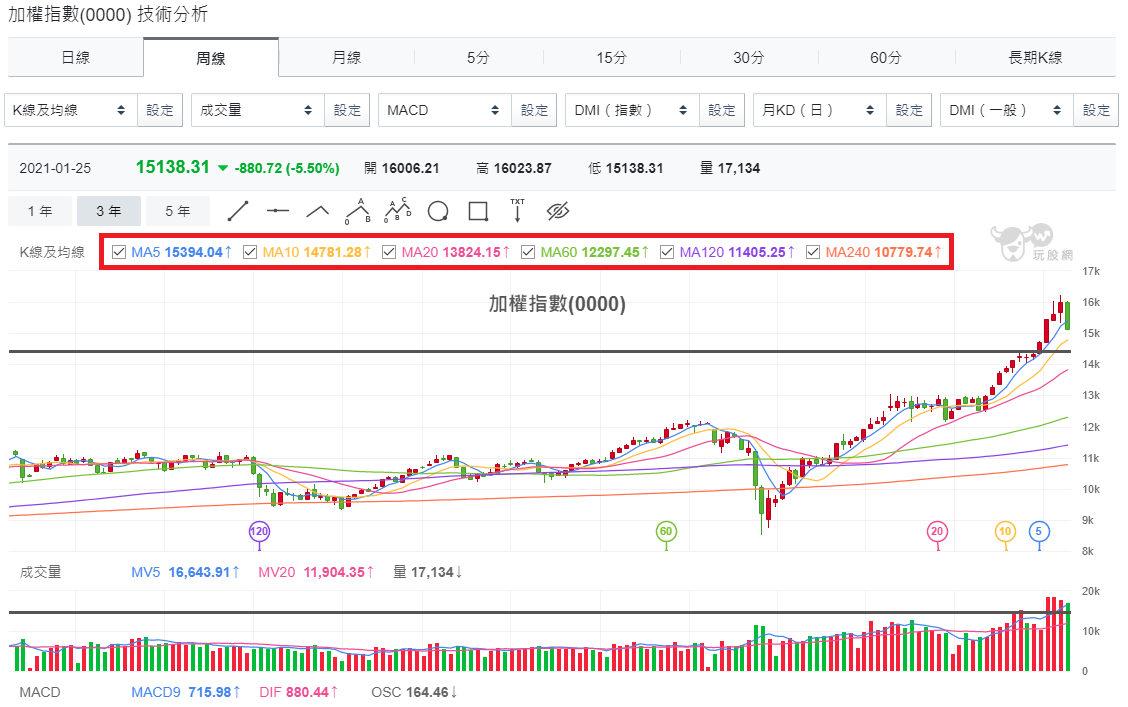Toggle the MA60 moving average checkbox
The width and height of the screenshot is (1128, 707).
click(528, 252)
